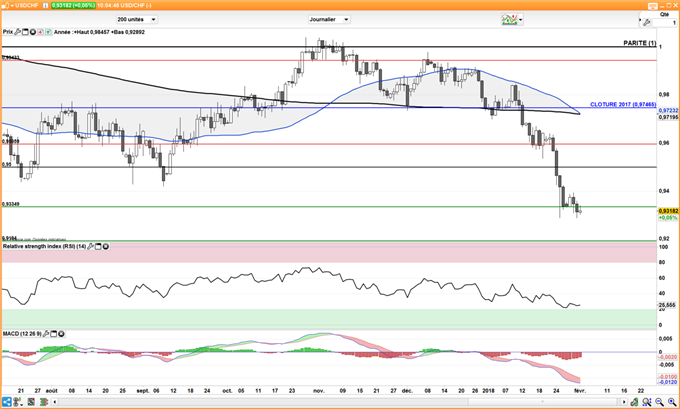Click the green chart icon at bottom right
This screenshot has height=409, width=680.
click(x=634, y=402)
